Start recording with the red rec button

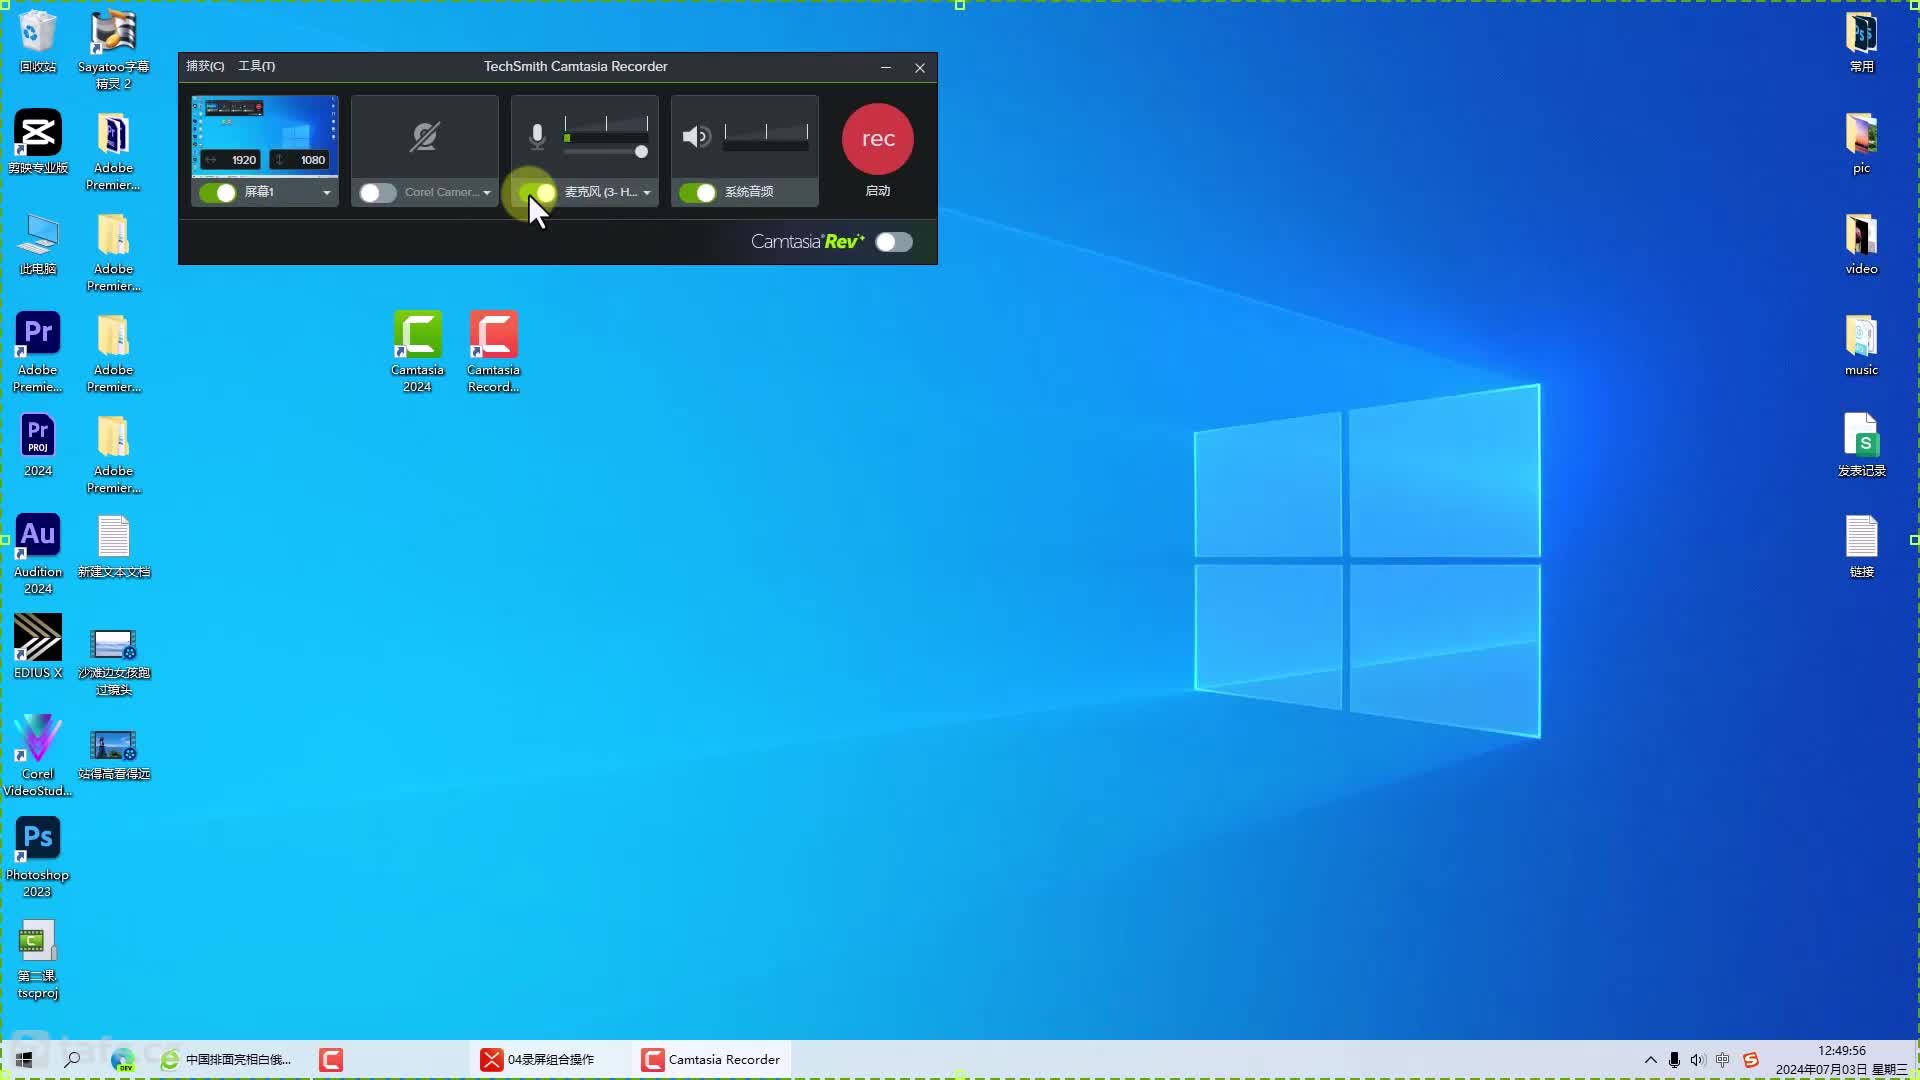coord(878,139)
